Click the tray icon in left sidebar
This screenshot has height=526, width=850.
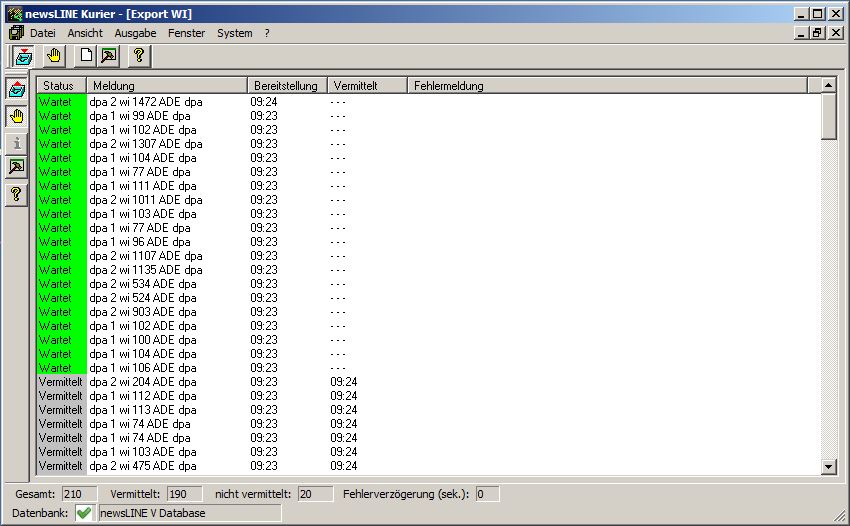(x=16, y=90)
